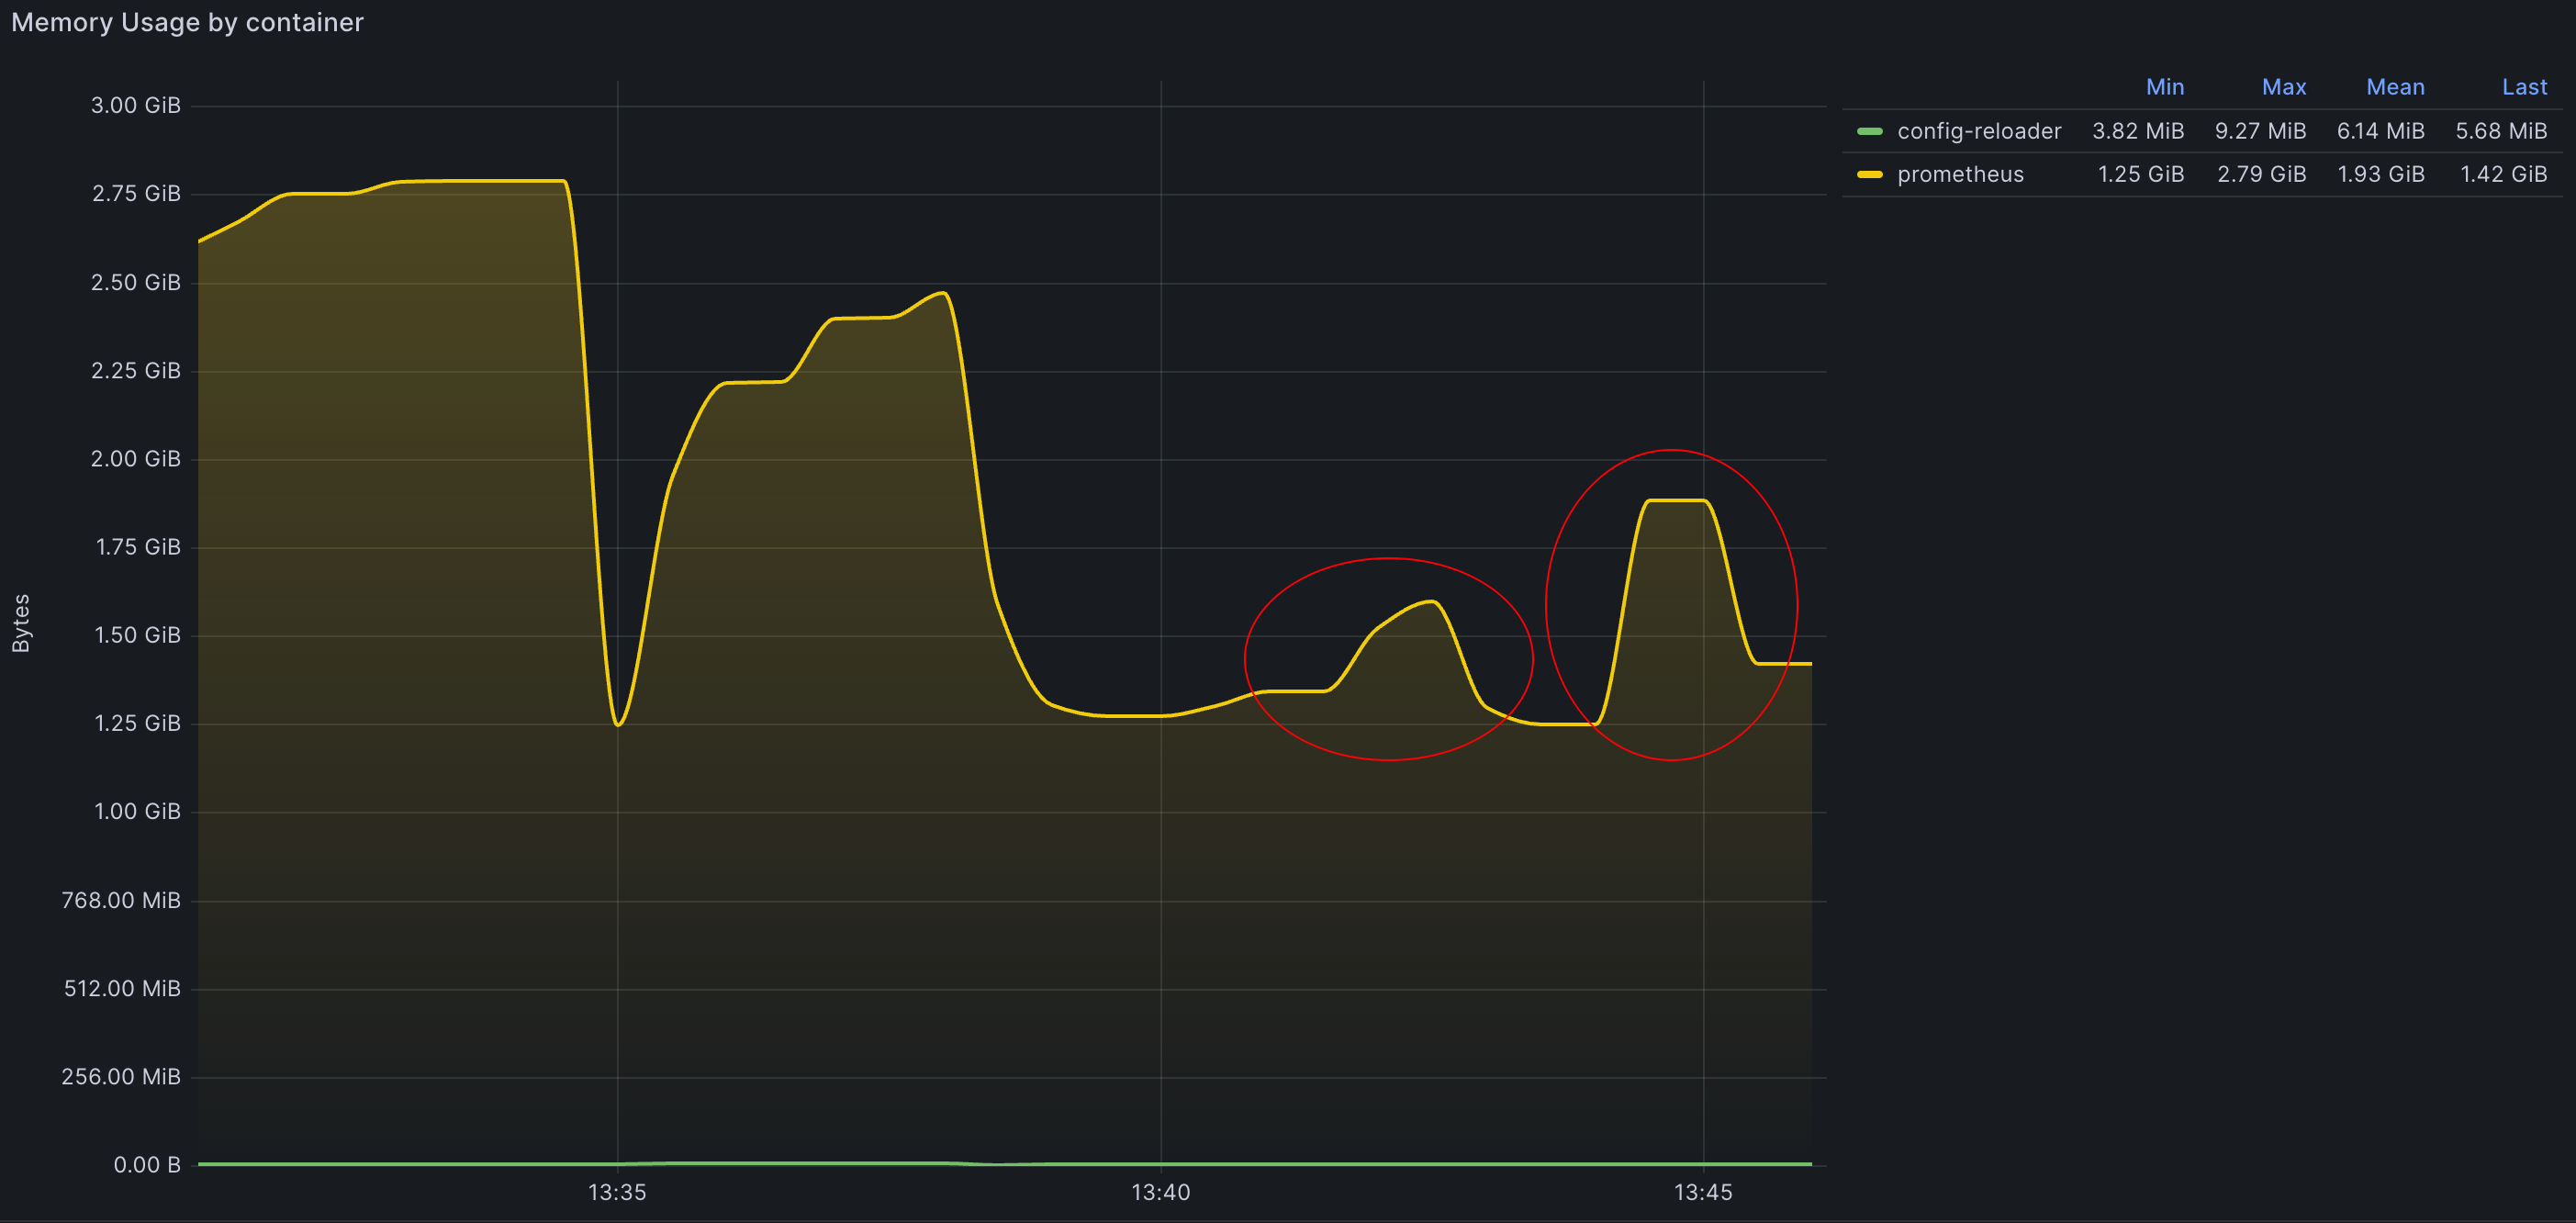Screen dimensions: 2576x1223
Task: Sort legend by the Last column
Action: click(2525, 87)
